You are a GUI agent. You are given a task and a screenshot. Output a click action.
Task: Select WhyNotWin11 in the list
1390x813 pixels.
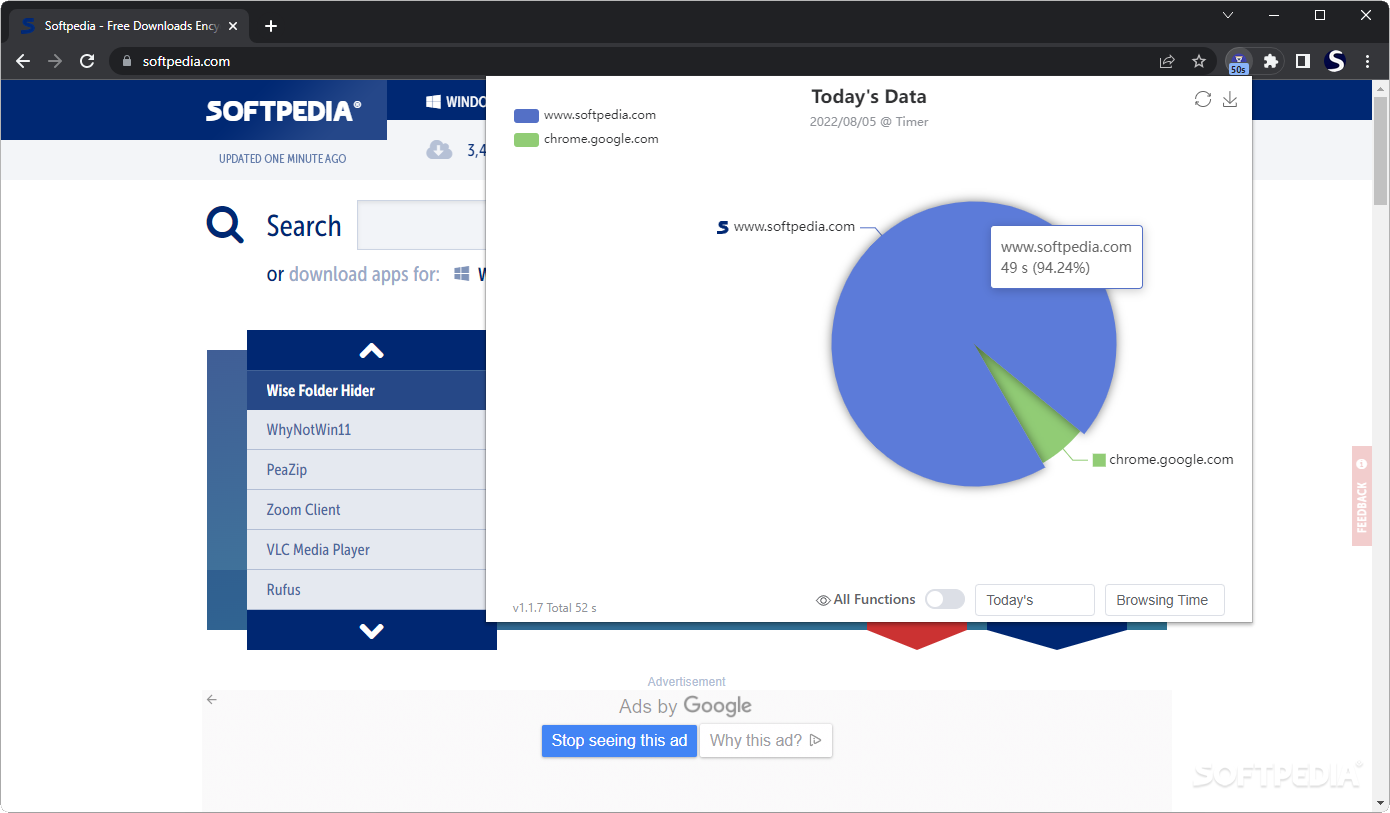(x=366, y=430)
